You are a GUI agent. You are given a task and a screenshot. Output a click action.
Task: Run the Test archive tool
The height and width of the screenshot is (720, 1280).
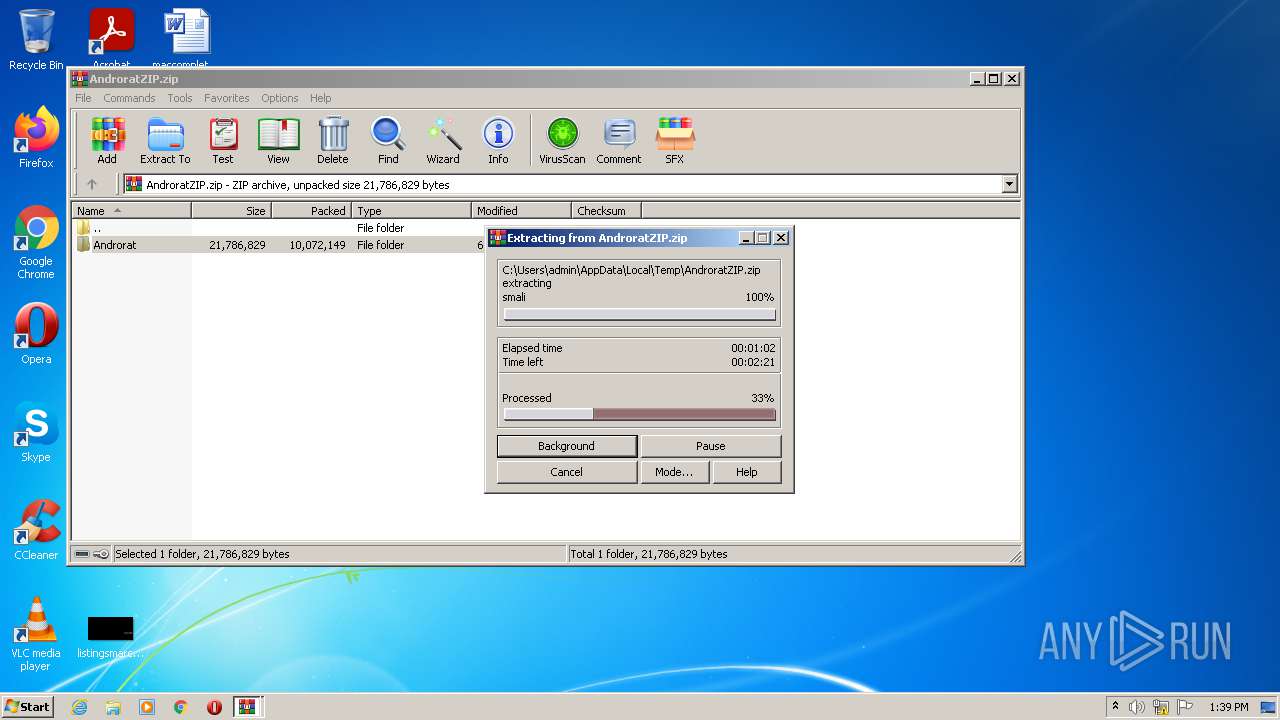pos(223,140)
